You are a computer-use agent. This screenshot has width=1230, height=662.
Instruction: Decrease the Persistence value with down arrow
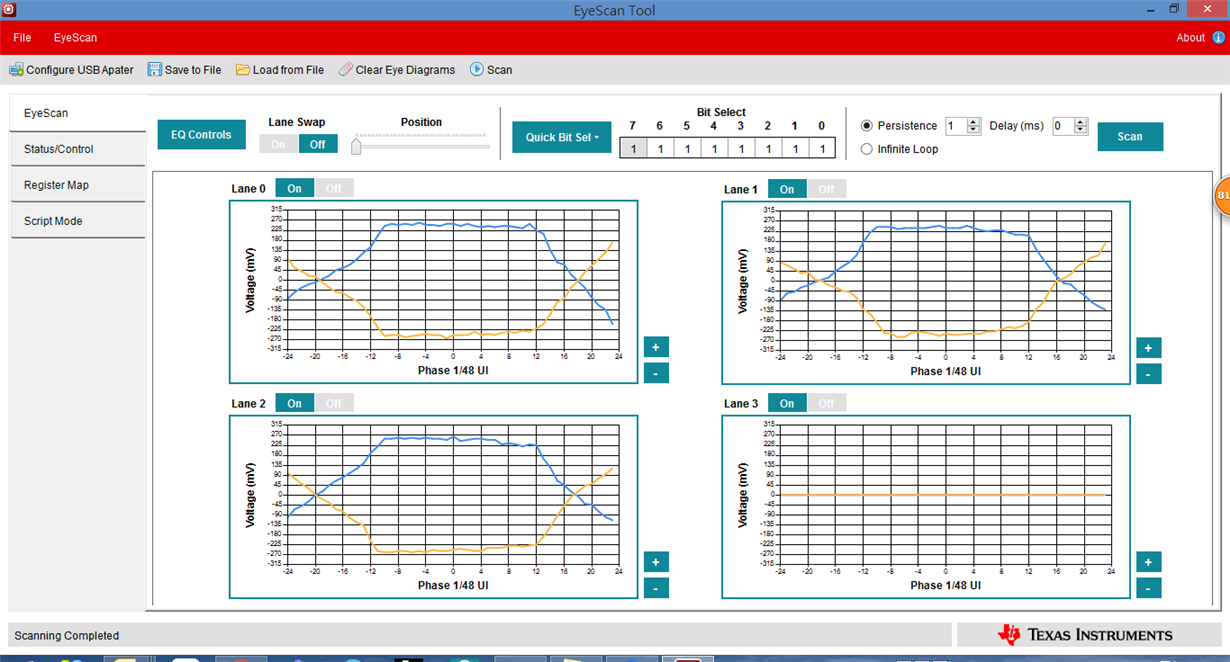coord(974,130)
